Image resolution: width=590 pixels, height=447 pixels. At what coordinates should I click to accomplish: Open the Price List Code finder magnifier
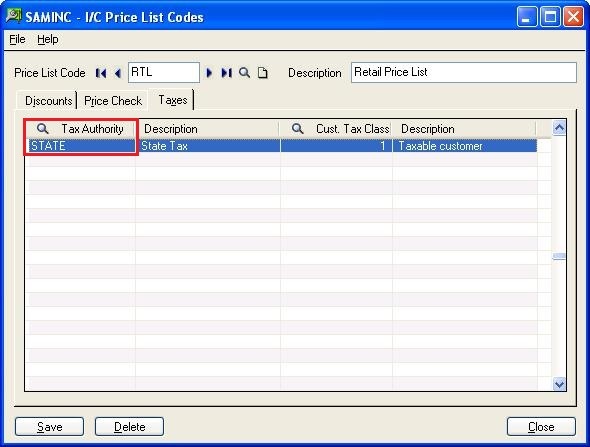click(245, 73)
